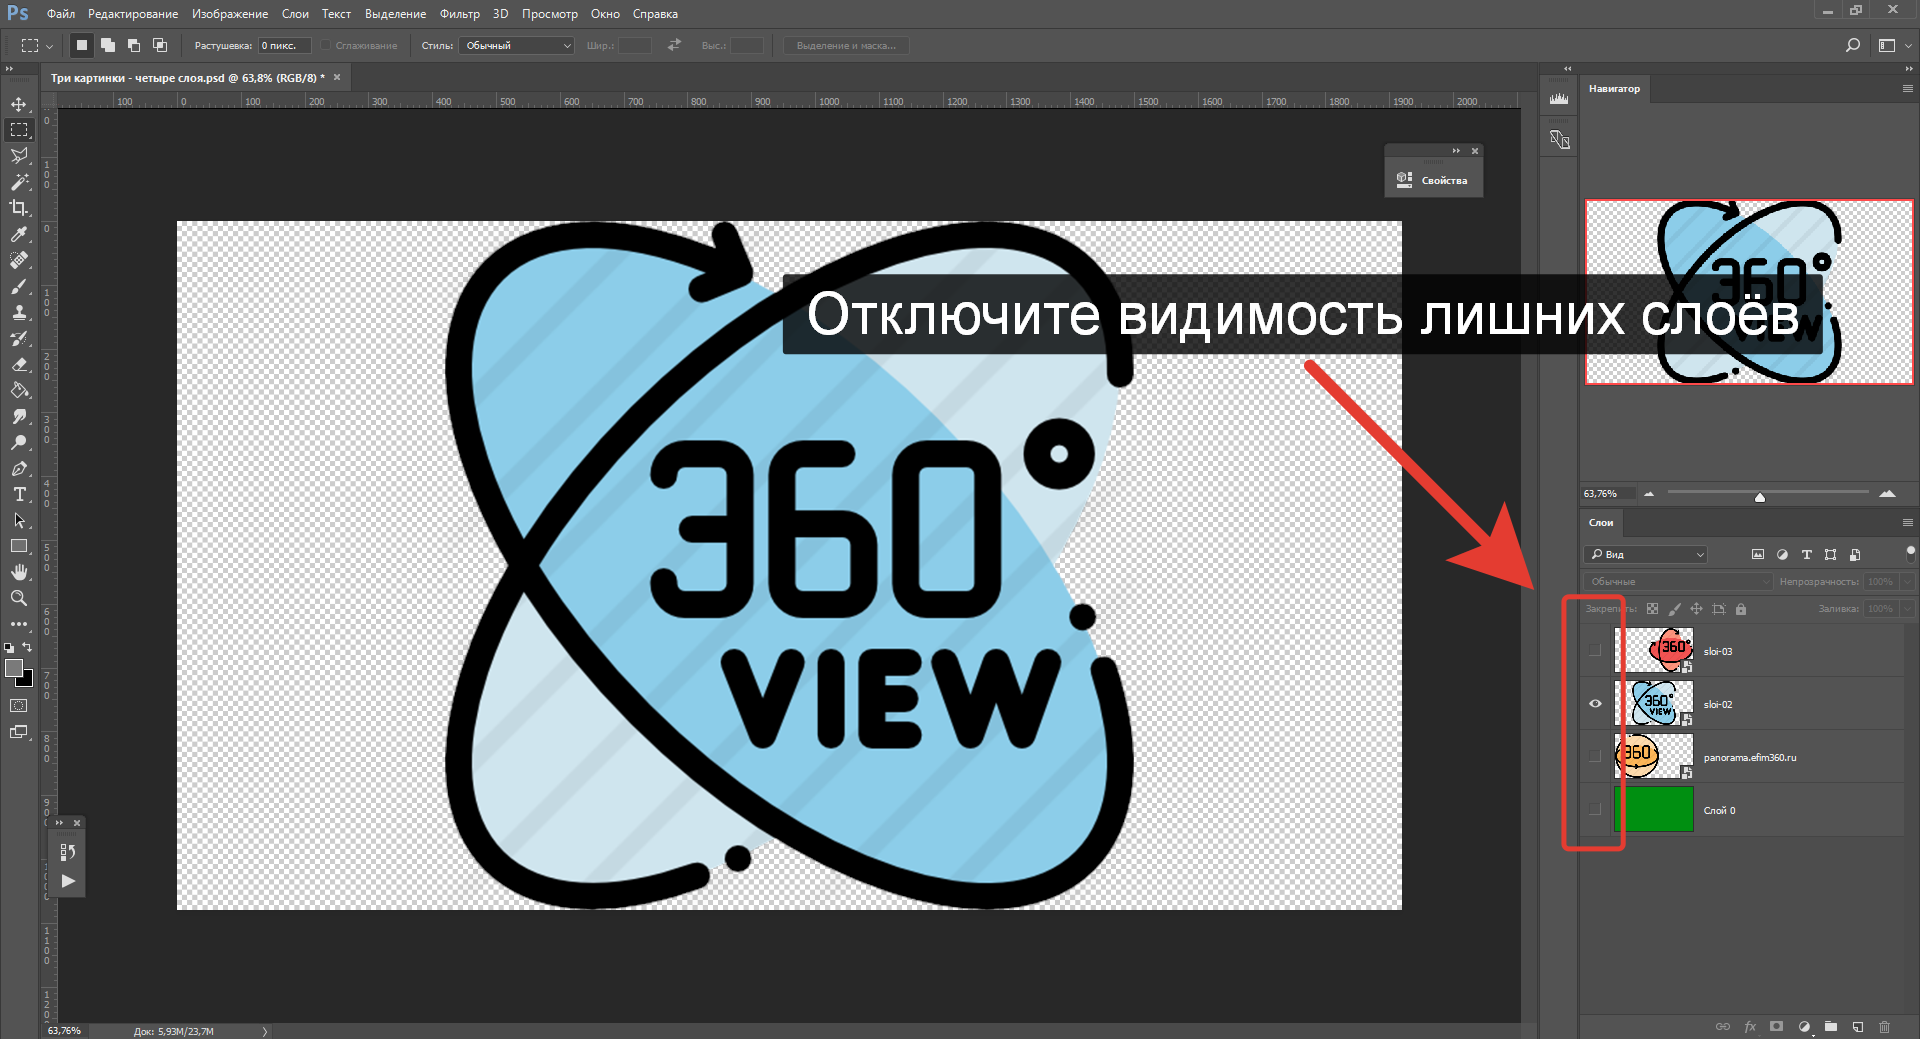Select the Eraser tool
The image size is (1922, 1039).
click(x=19, y=364)
